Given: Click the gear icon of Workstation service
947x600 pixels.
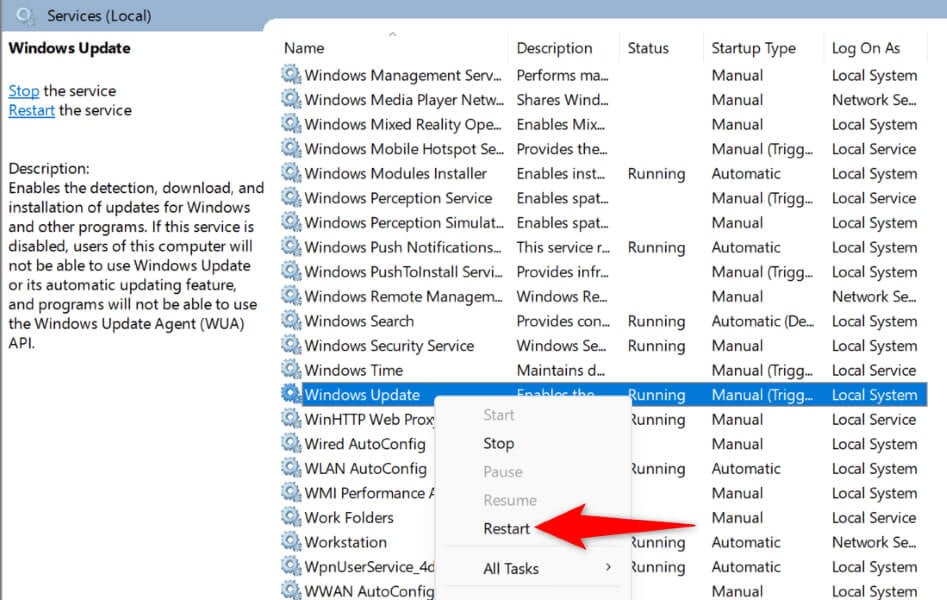Looking at the screenshot, I should tap(291, 541).
